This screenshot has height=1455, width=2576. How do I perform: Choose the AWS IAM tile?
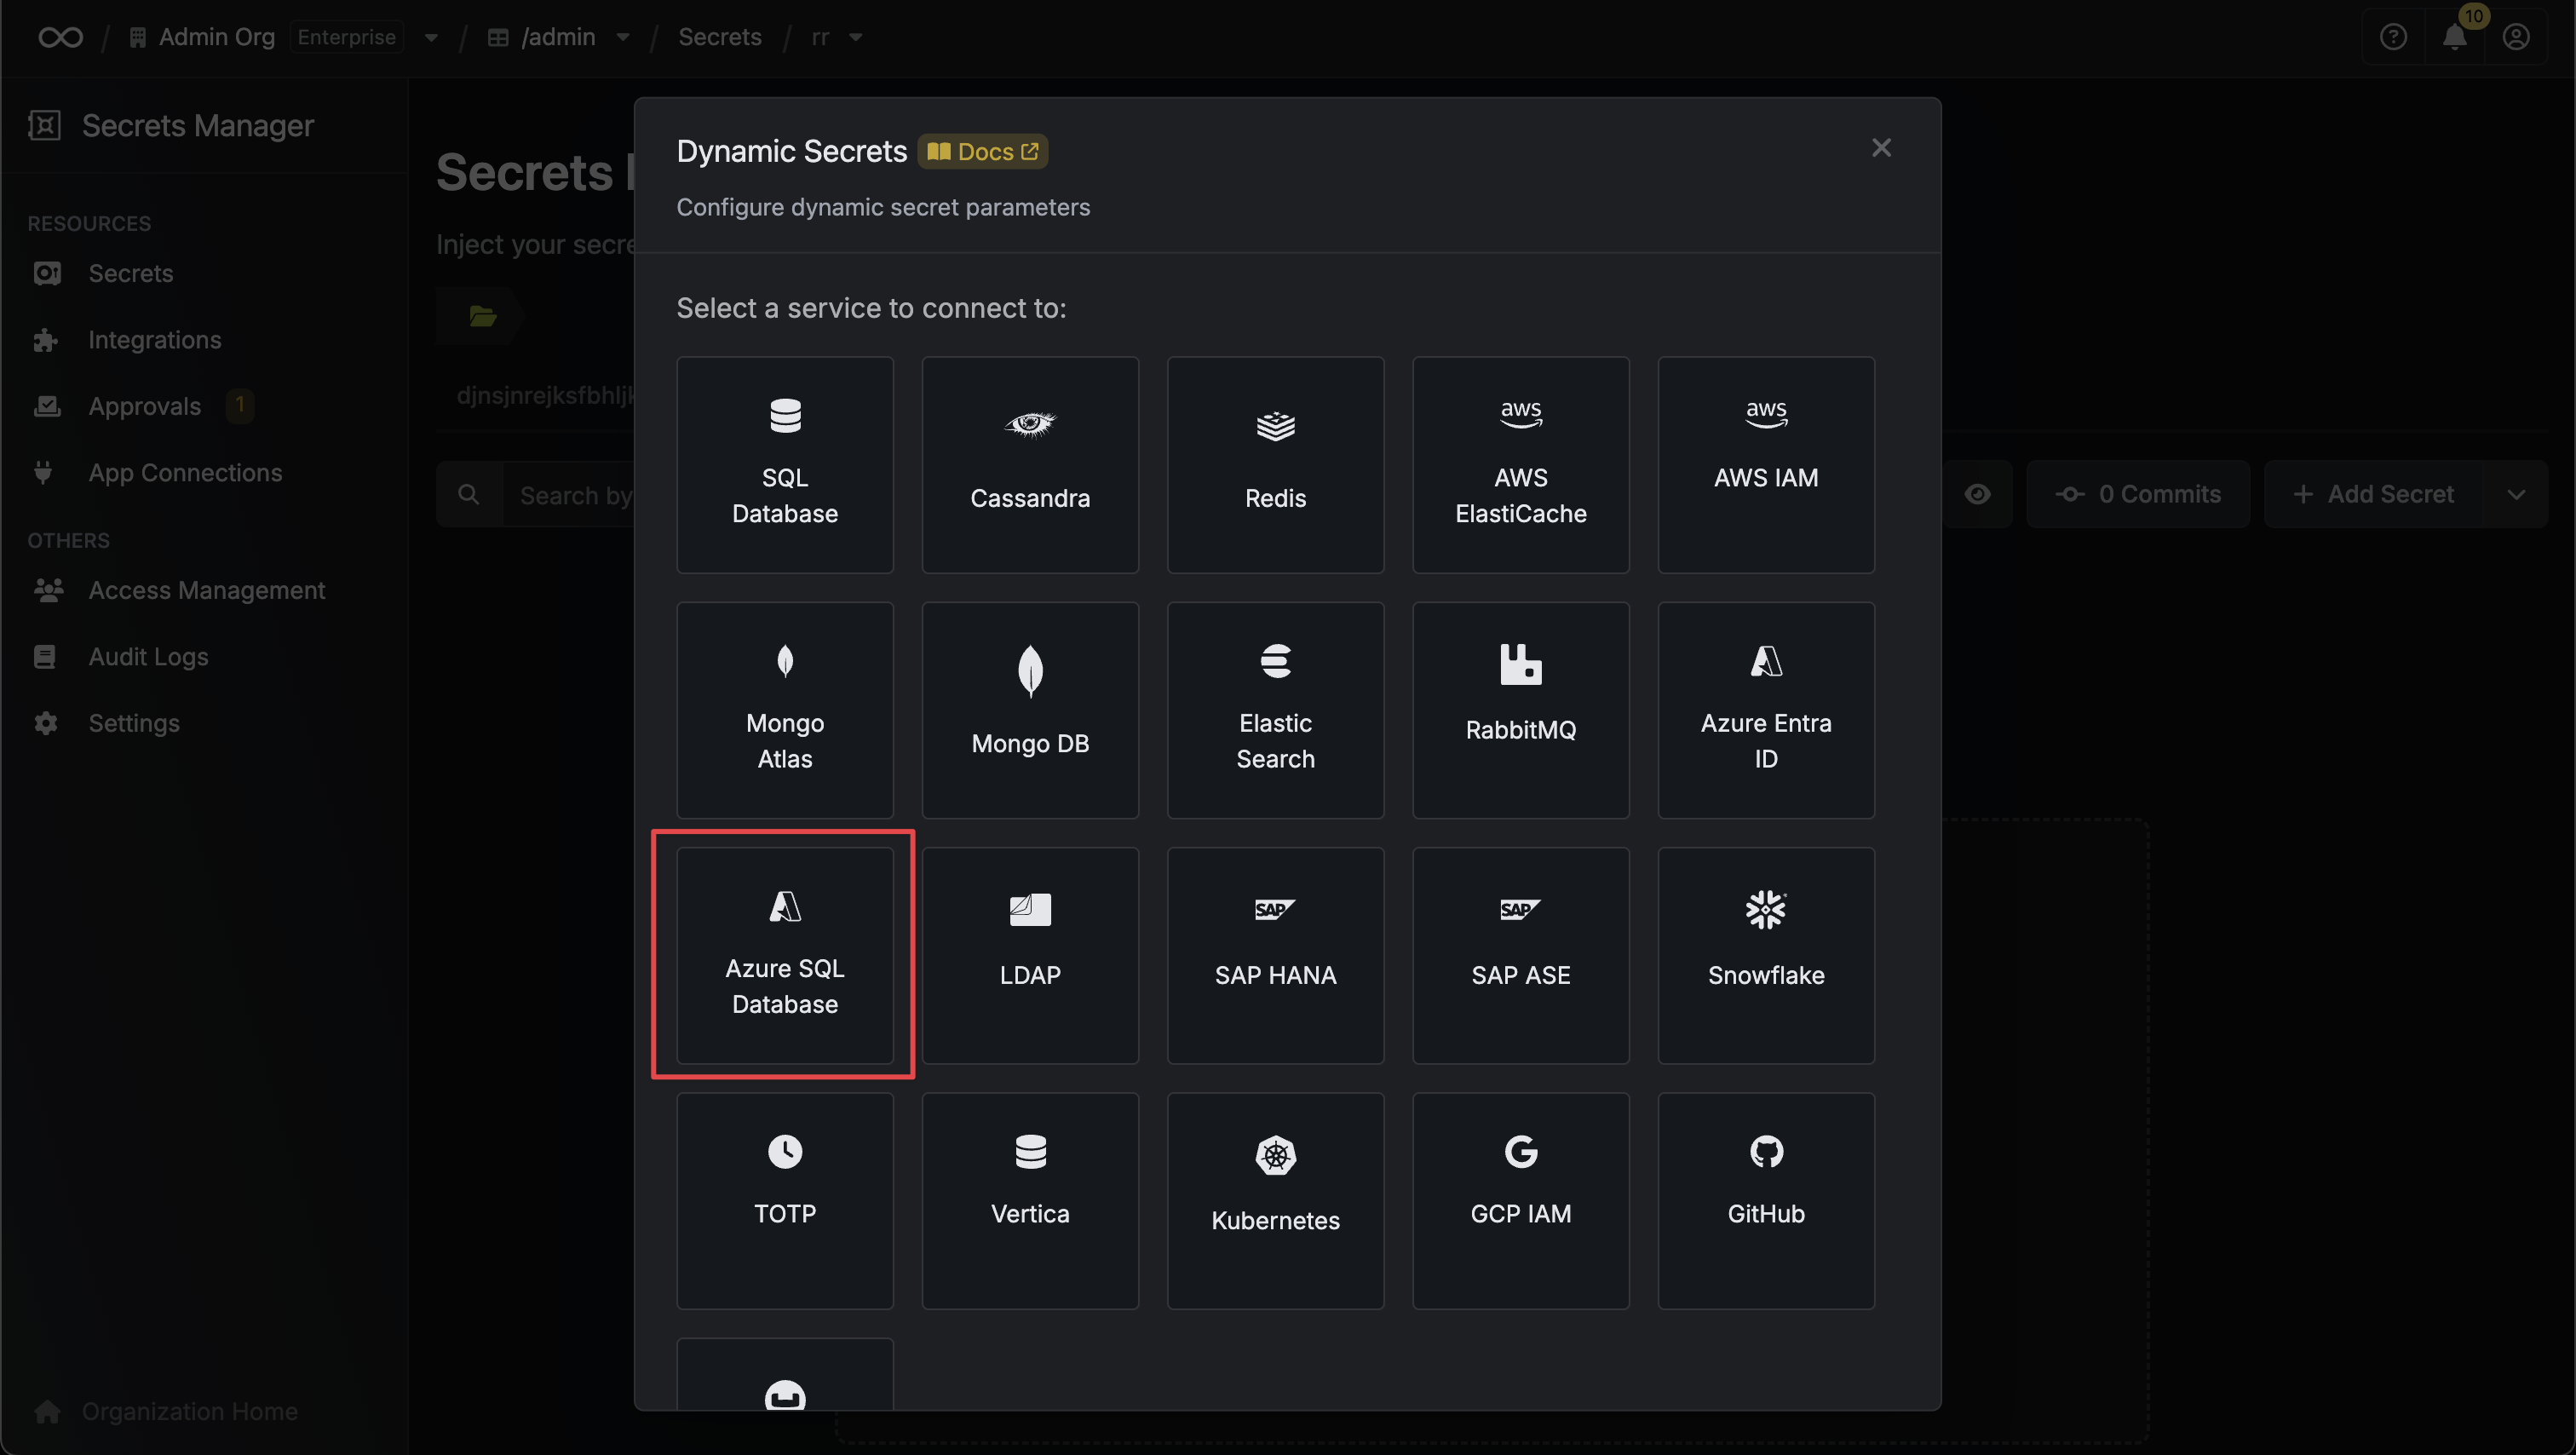tap(1766, 465)
